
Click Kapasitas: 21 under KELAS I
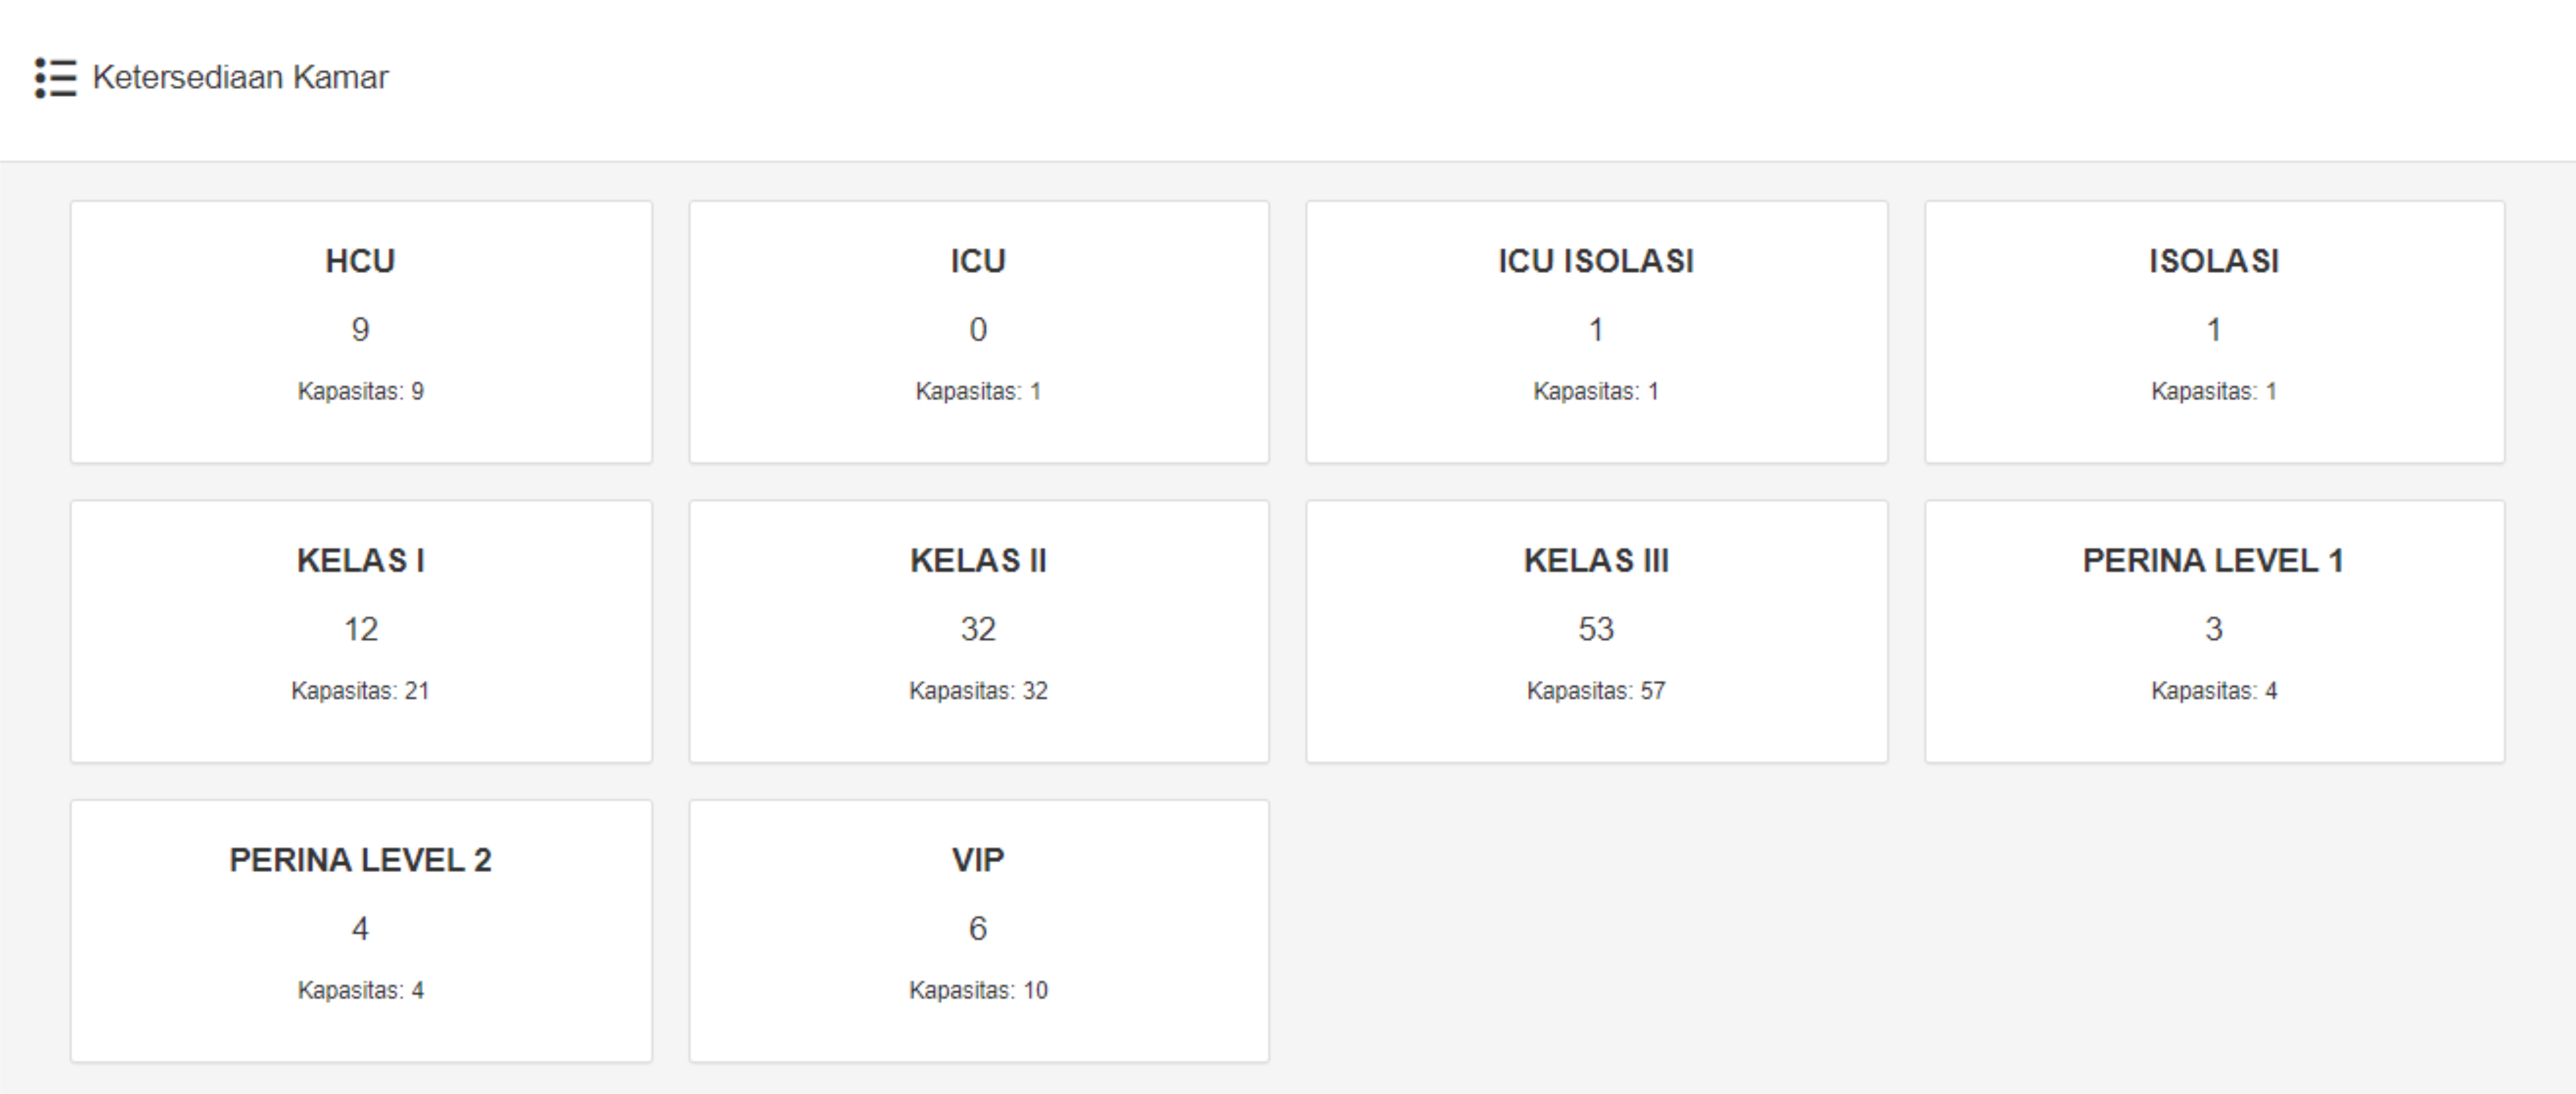(360, 691)
